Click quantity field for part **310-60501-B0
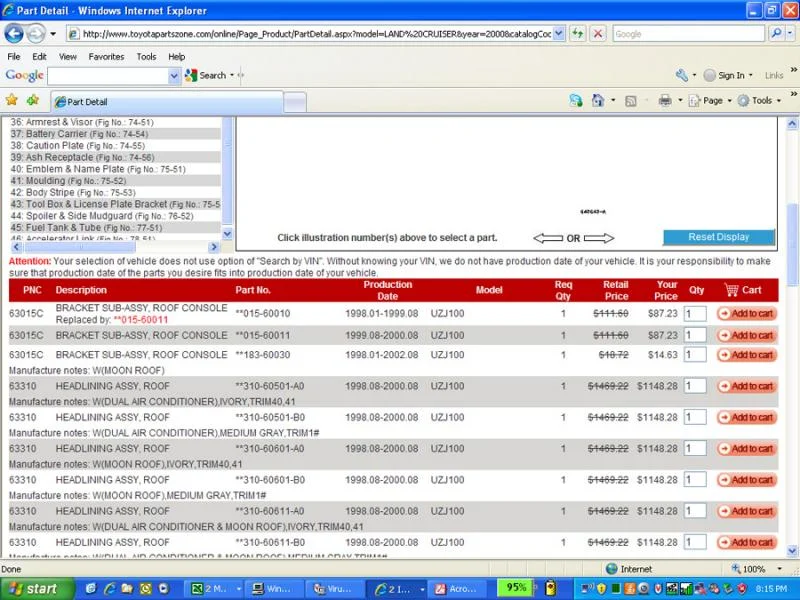The image size is (800, 600). click(x=695, y=417)
